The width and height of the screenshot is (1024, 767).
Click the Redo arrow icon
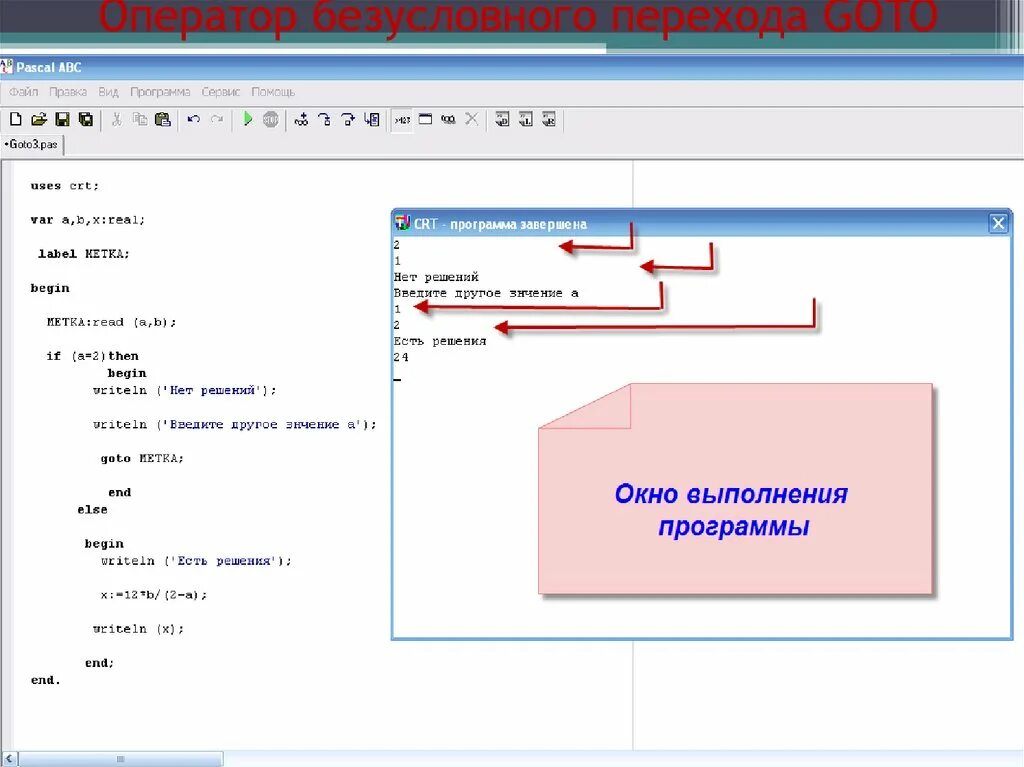pos(216,119)
